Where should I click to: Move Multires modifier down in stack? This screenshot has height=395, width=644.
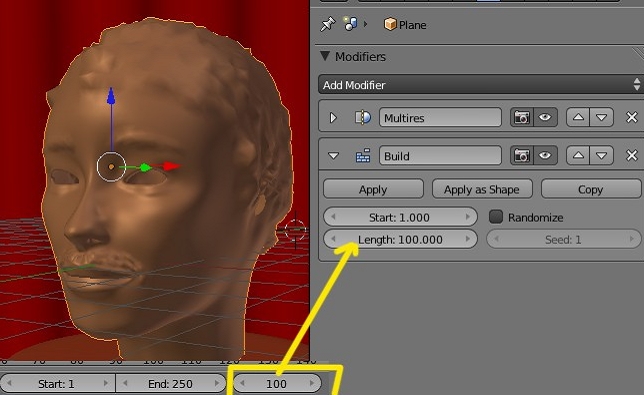(x=602, y=117)
